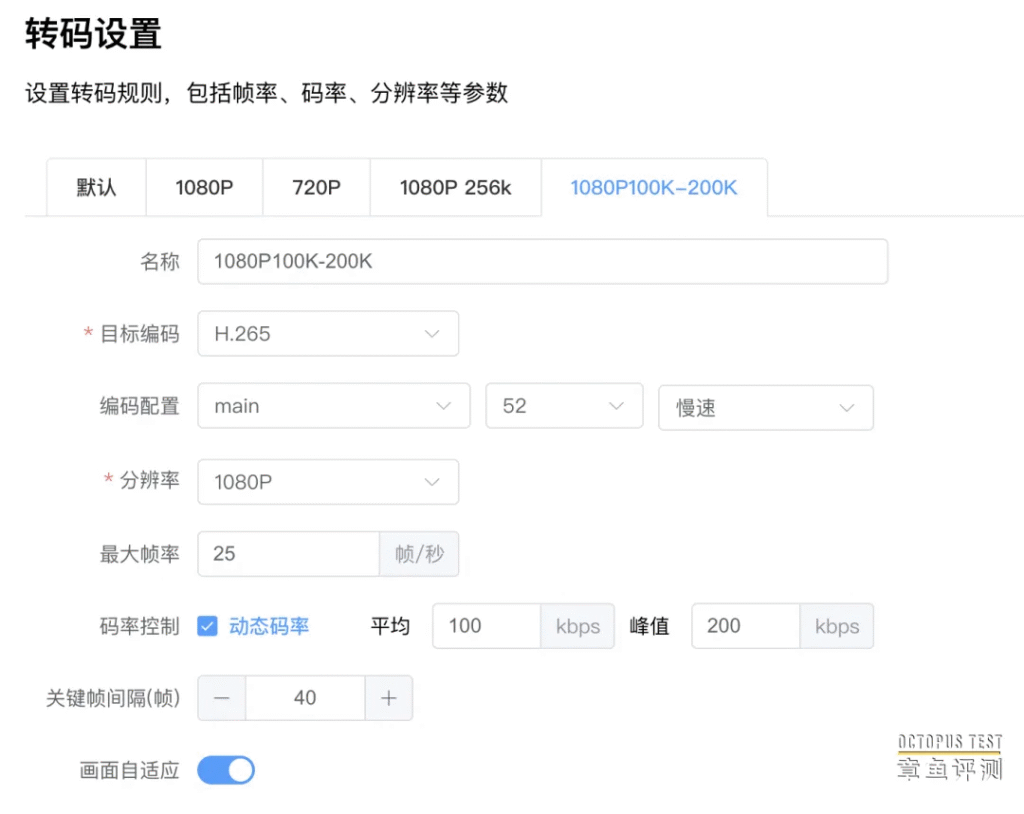This screenshot has height=814, width=1024.
Task: Click the 名称 input field
Action: point(543,261)
